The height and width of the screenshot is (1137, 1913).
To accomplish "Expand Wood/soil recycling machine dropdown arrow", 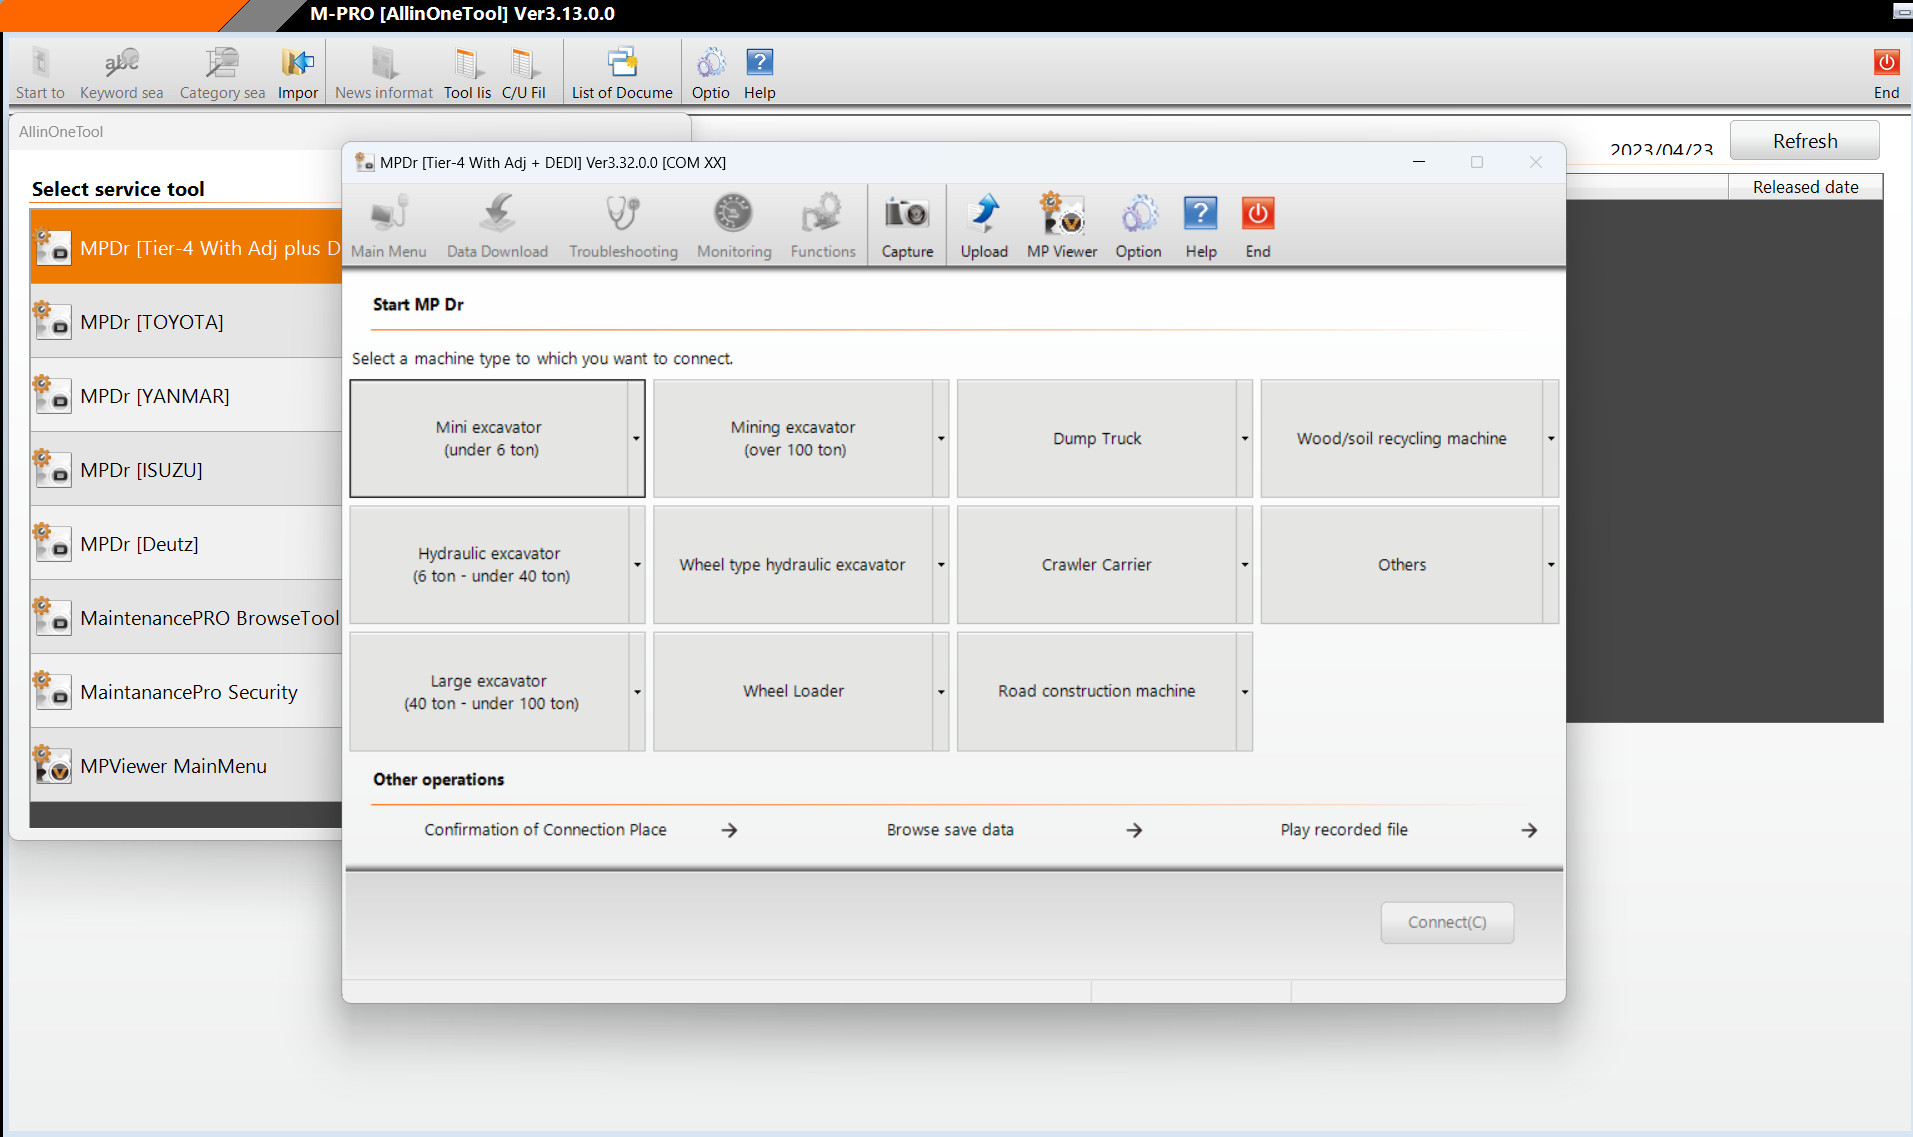I will 1550,438.
